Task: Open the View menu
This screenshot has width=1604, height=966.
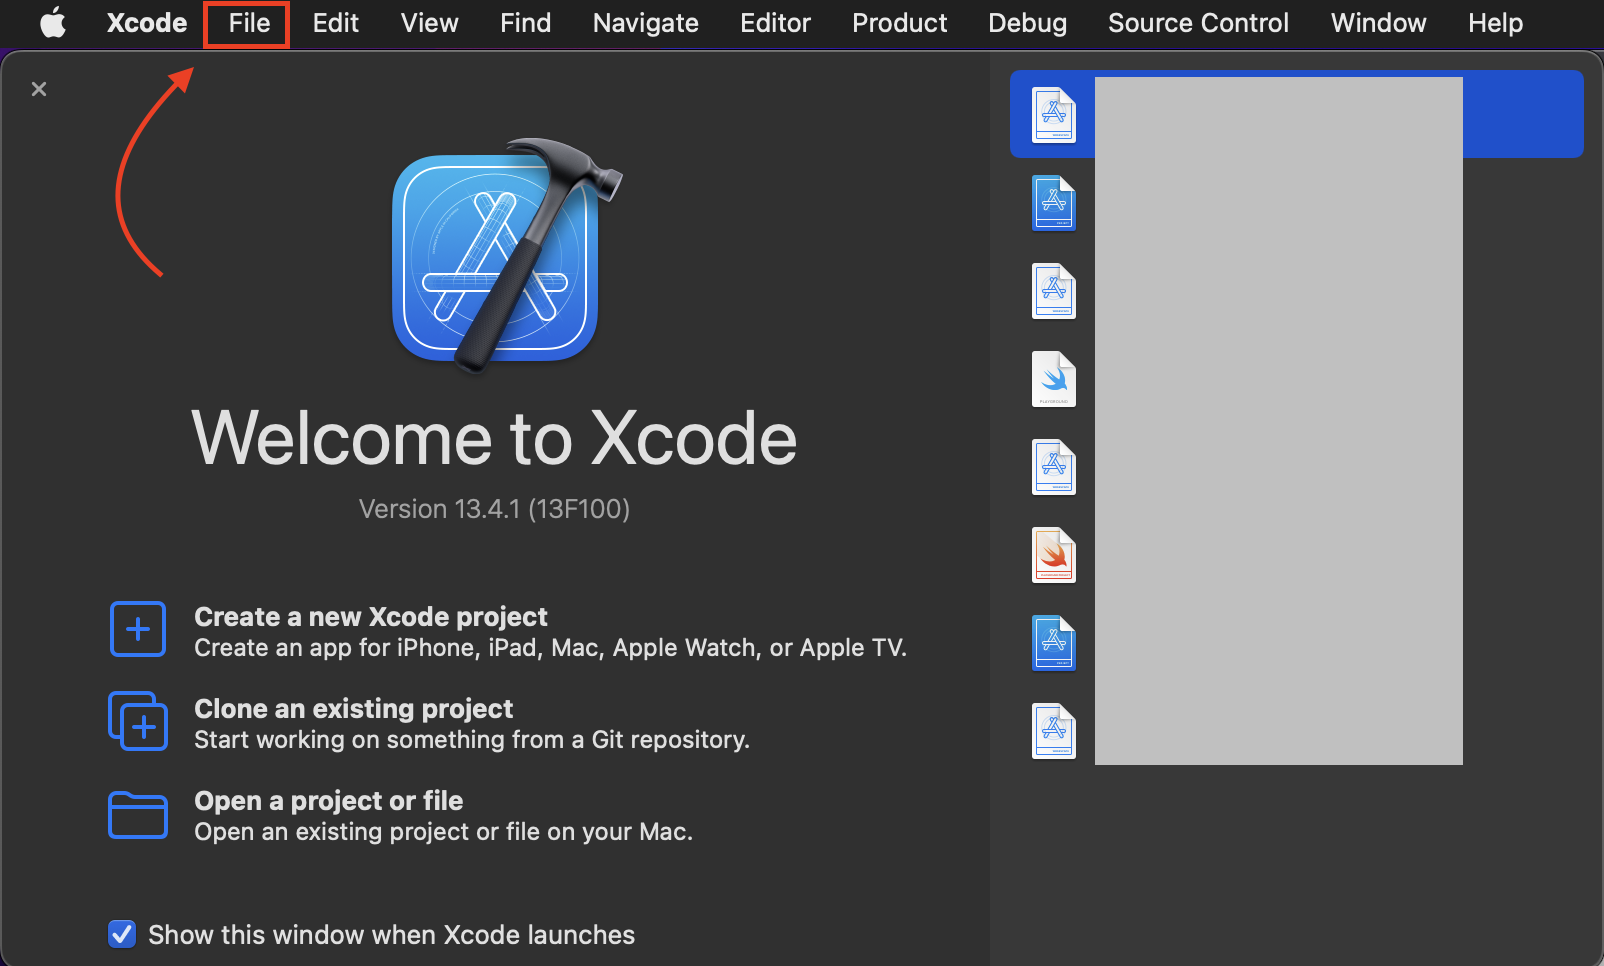Action: (x=429, y=23)
